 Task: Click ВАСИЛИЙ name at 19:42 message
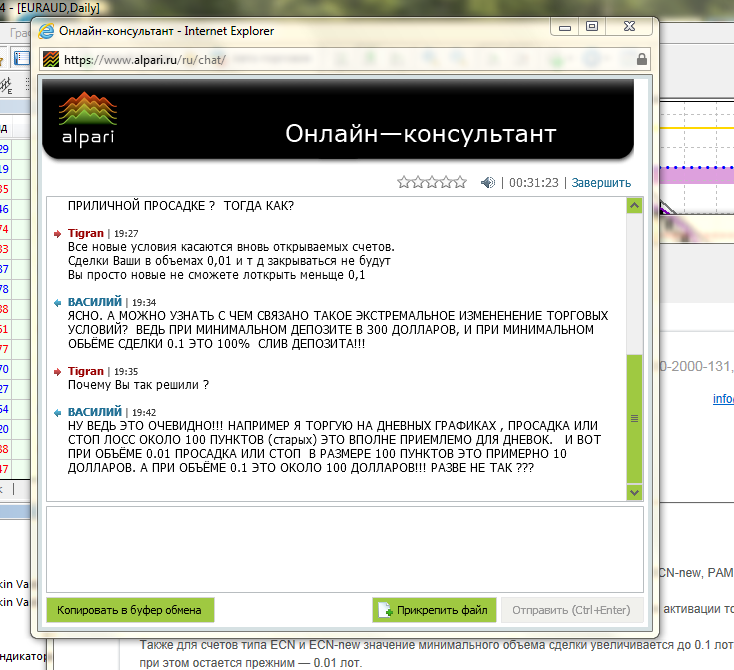click(x=95, y=412)
